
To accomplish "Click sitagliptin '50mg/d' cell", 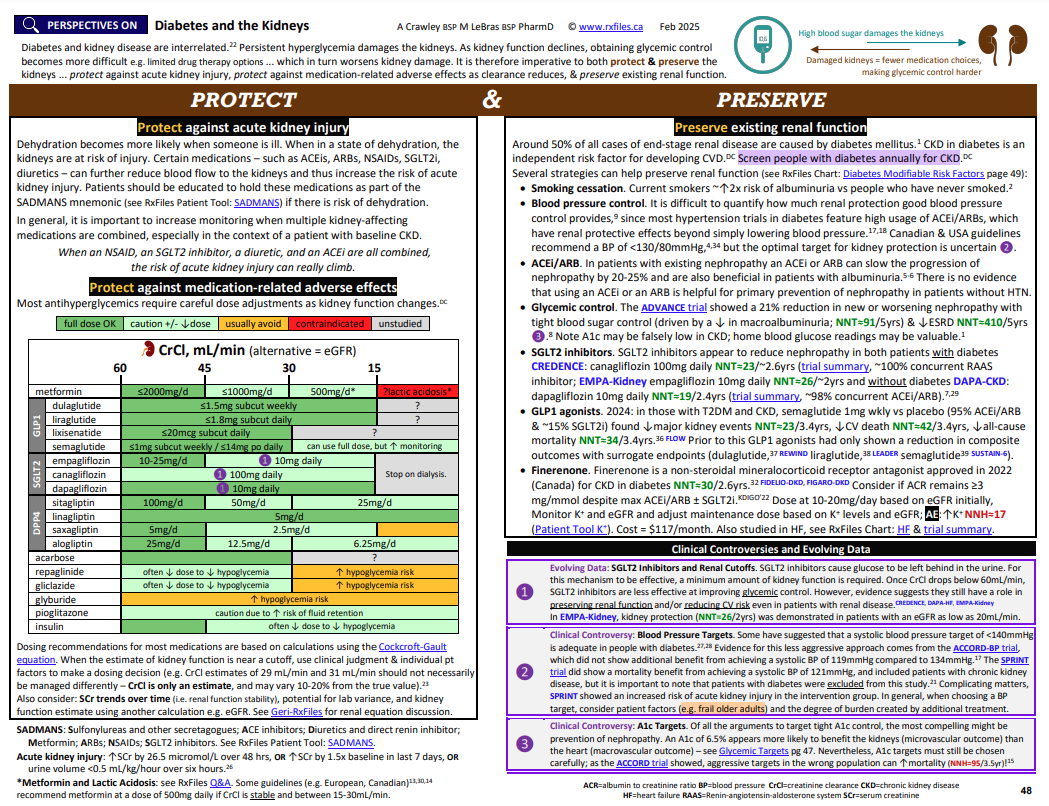I will (248, 502).
